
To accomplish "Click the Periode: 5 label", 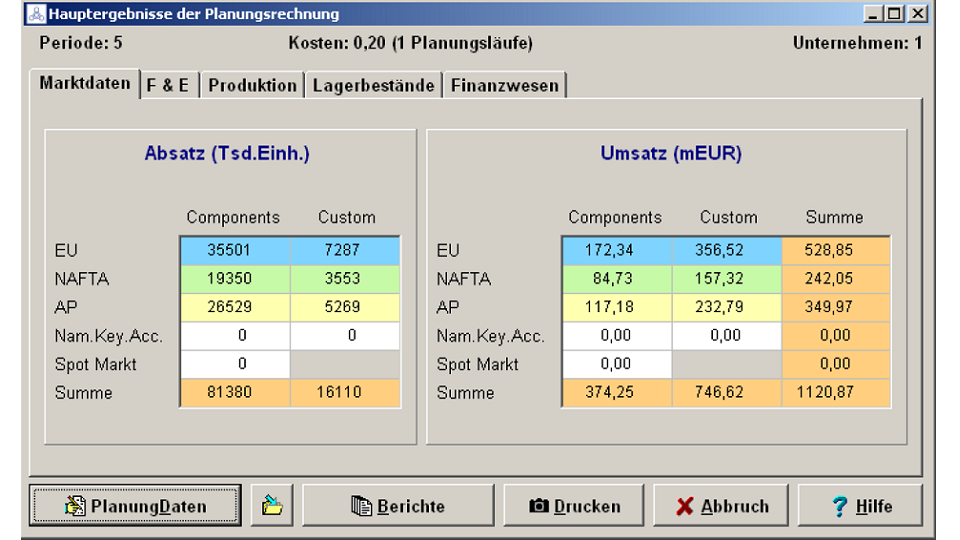I will pyautogui.click(x=81, y=43).
